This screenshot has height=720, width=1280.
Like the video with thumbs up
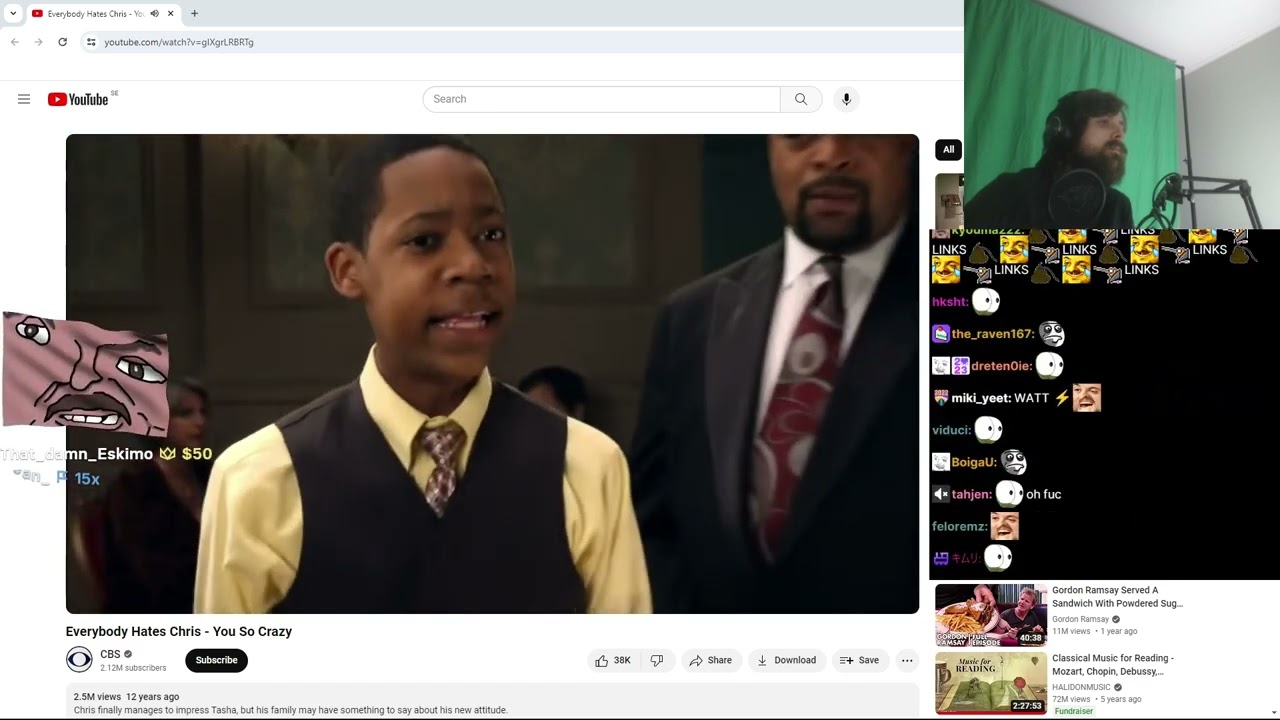[612, 660]
